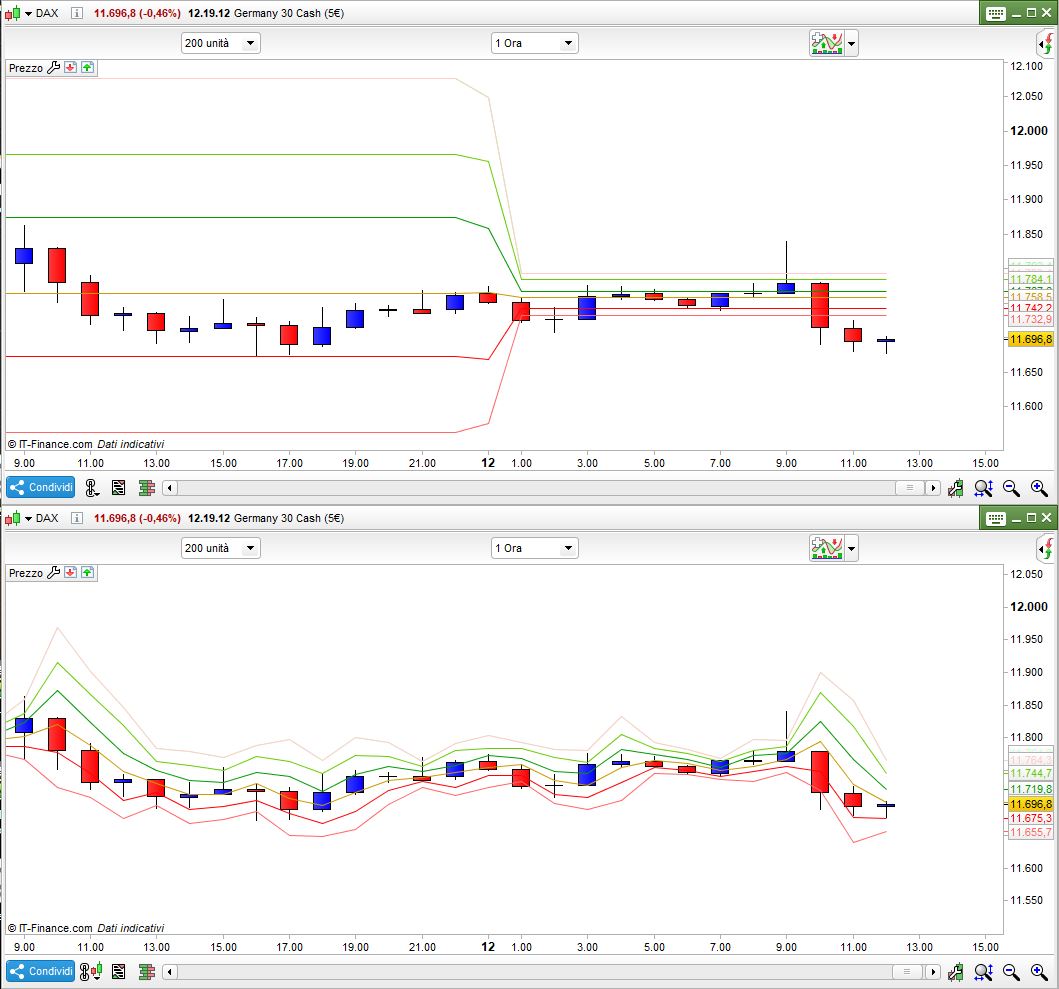Click scroll-left arrow in top chart scrollbar

tap(170, 488)
